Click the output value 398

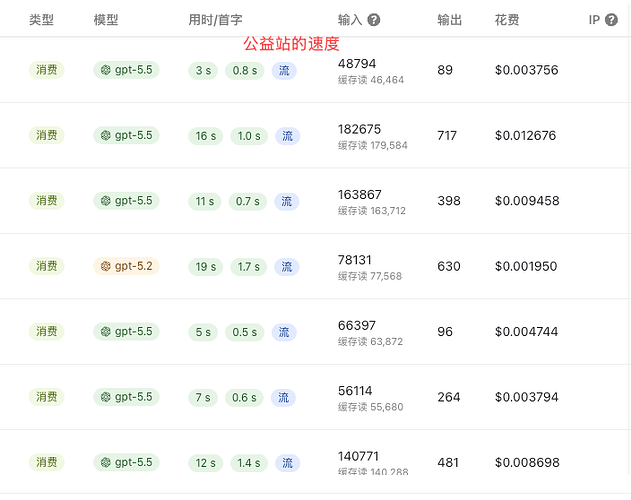tap(449, 200)
